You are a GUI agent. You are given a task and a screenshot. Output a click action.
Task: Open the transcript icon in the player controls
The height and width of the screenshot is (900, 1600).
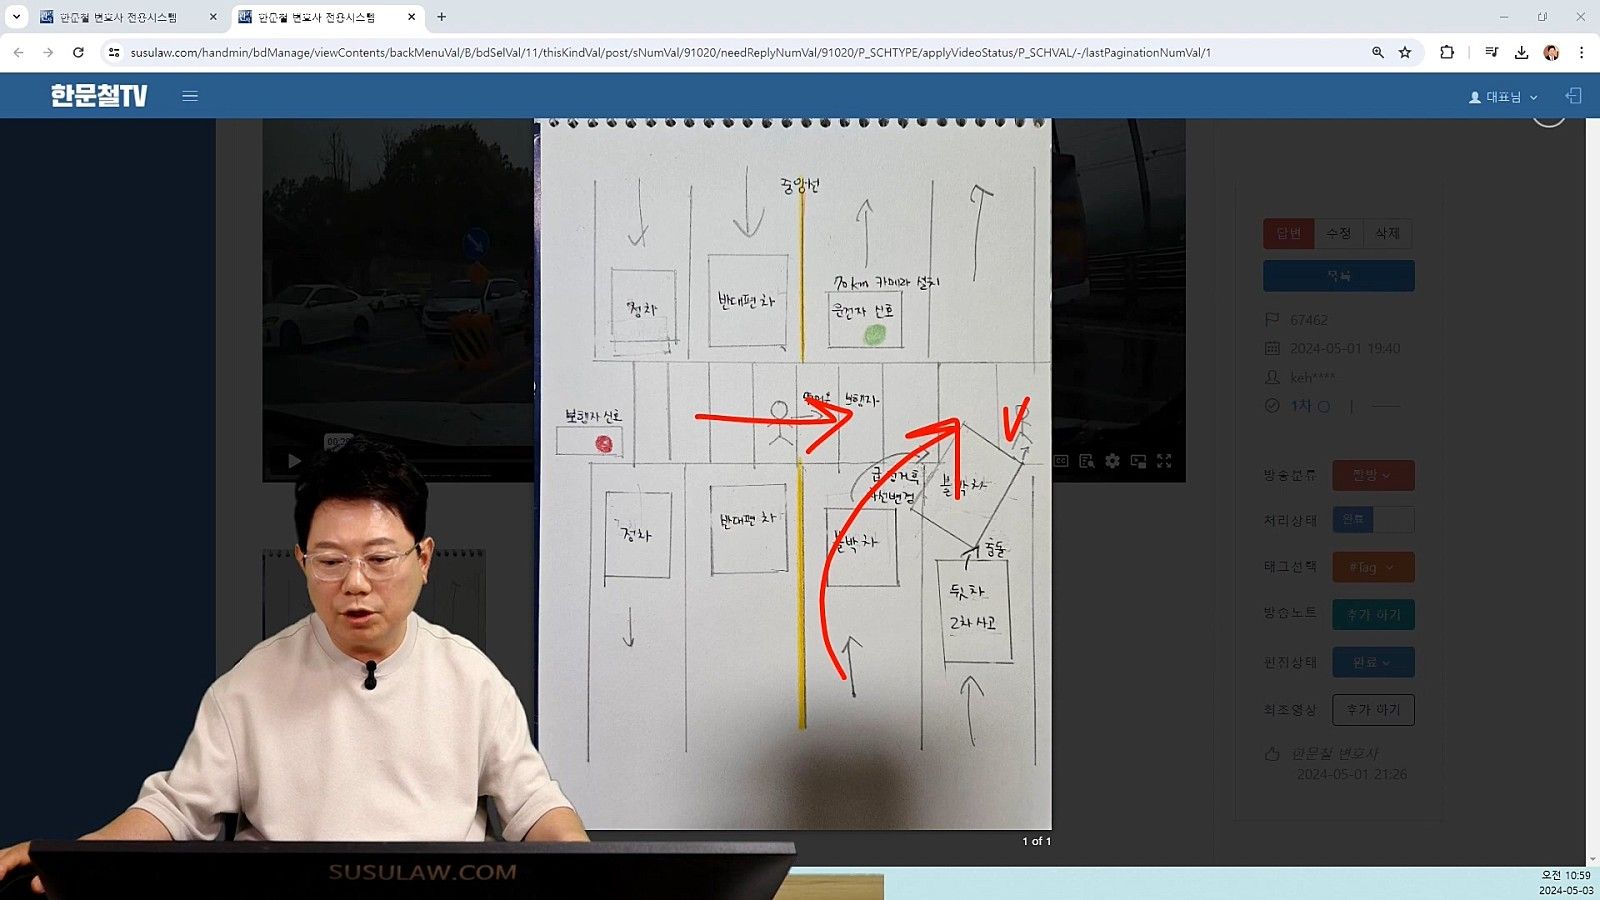(1086, 461)
